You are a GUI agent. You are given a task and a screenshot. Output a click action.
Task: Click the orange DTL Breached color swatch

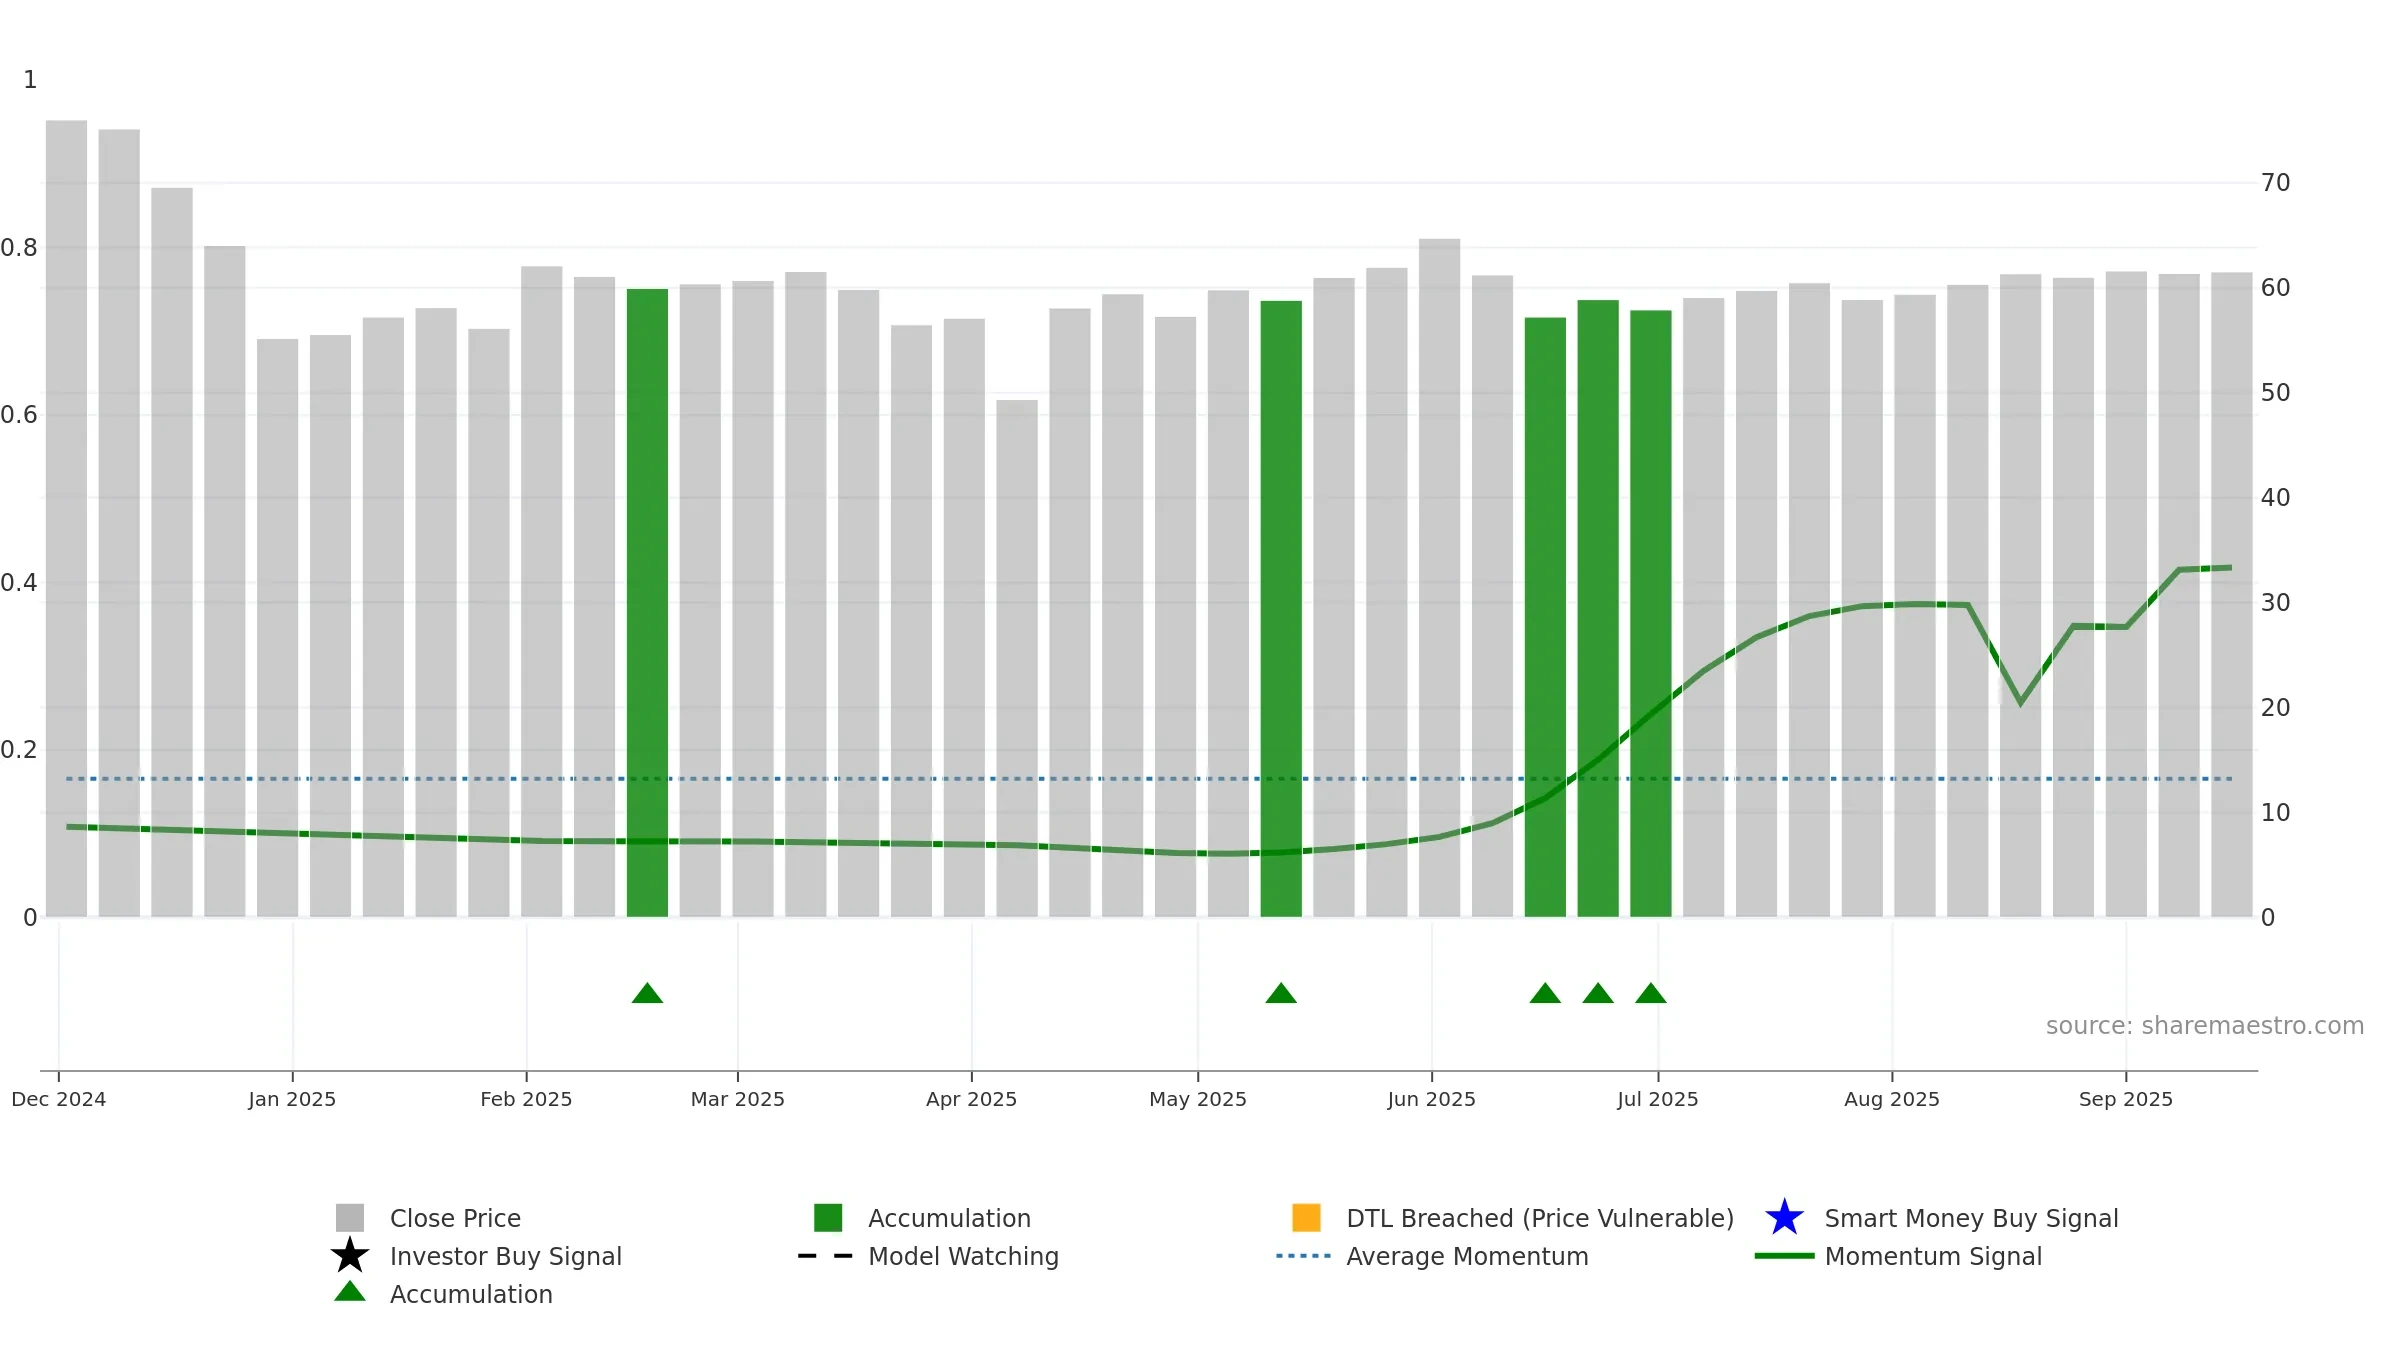(1306, 1218)
